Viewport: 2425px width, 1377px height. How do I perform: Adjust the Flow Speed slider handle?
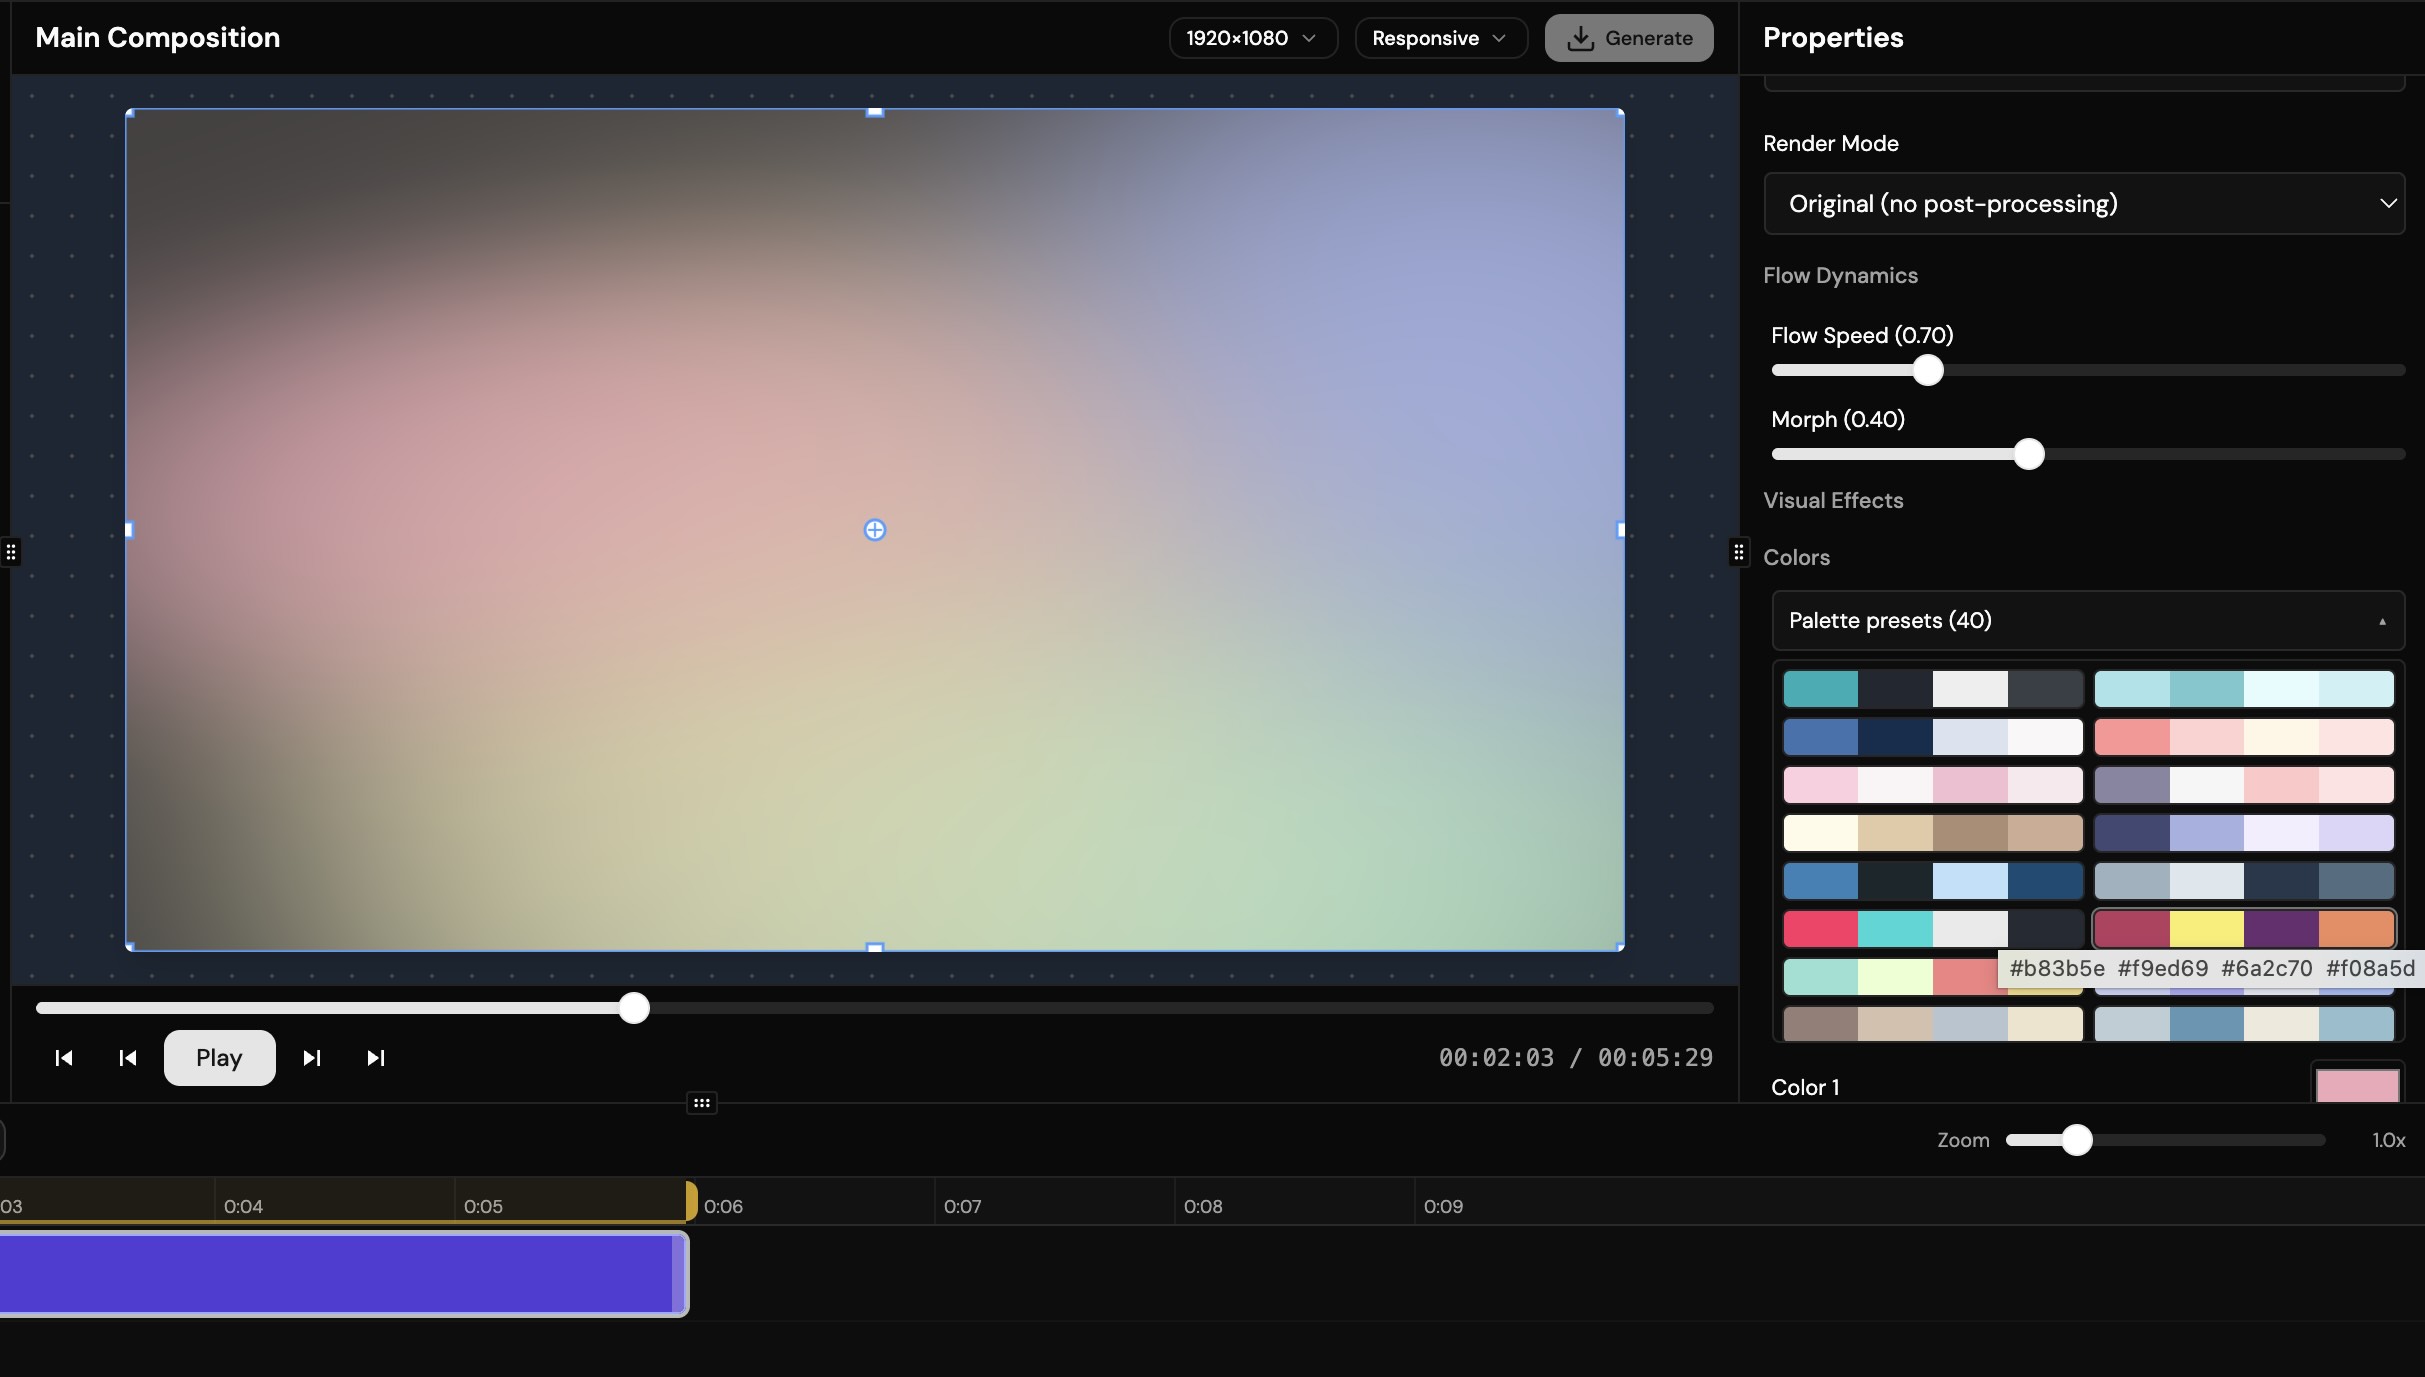[x=1928, y=370]
